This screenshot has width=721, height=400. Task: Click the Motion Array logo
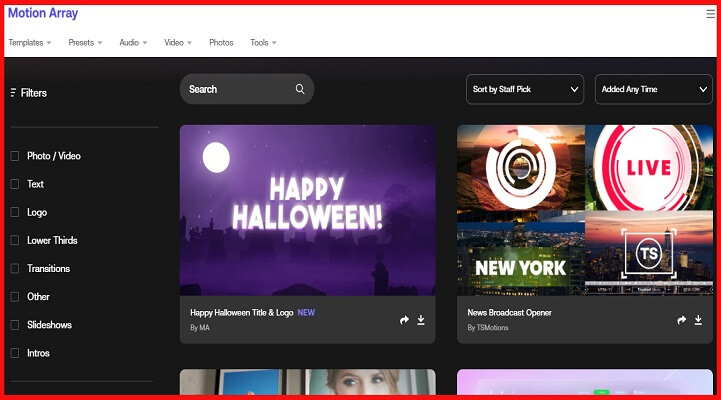(43, 13)
